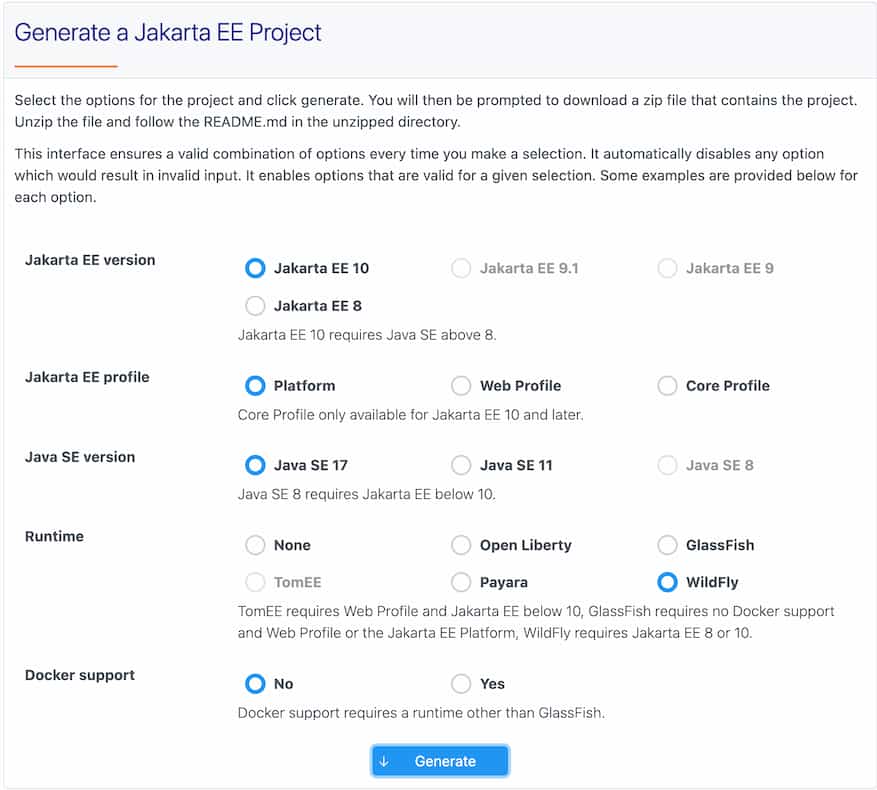Choose the Core Profile option

point(666,386)
